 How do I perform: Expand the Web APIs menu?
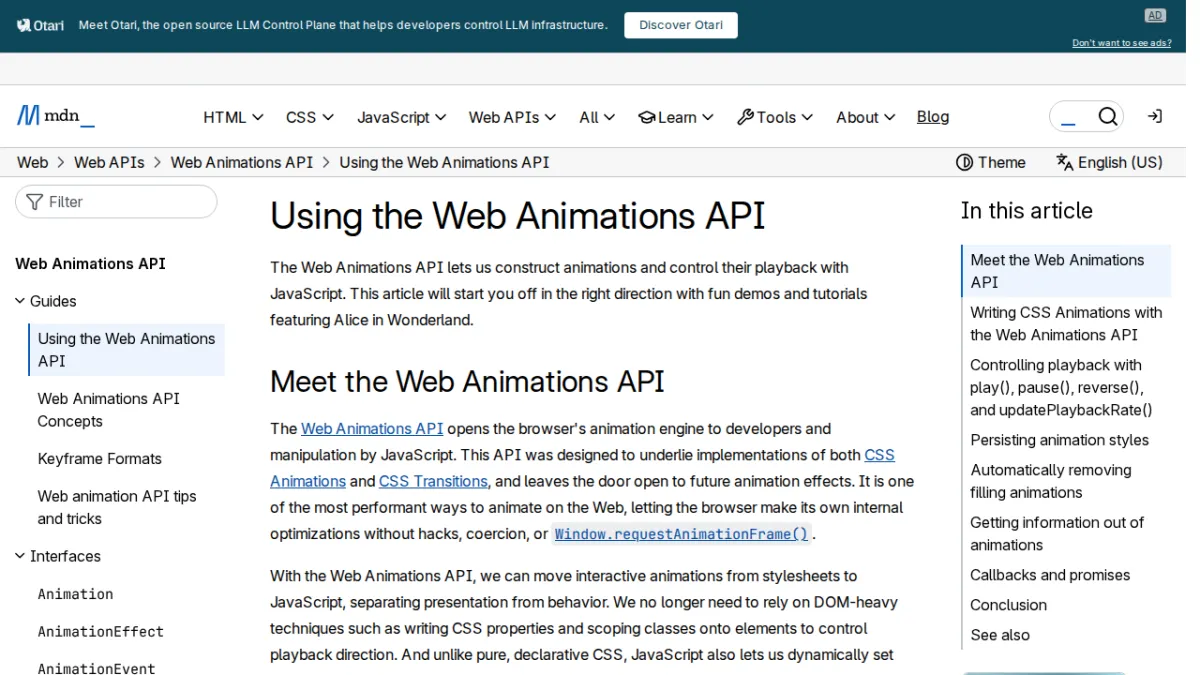point(512,117)
